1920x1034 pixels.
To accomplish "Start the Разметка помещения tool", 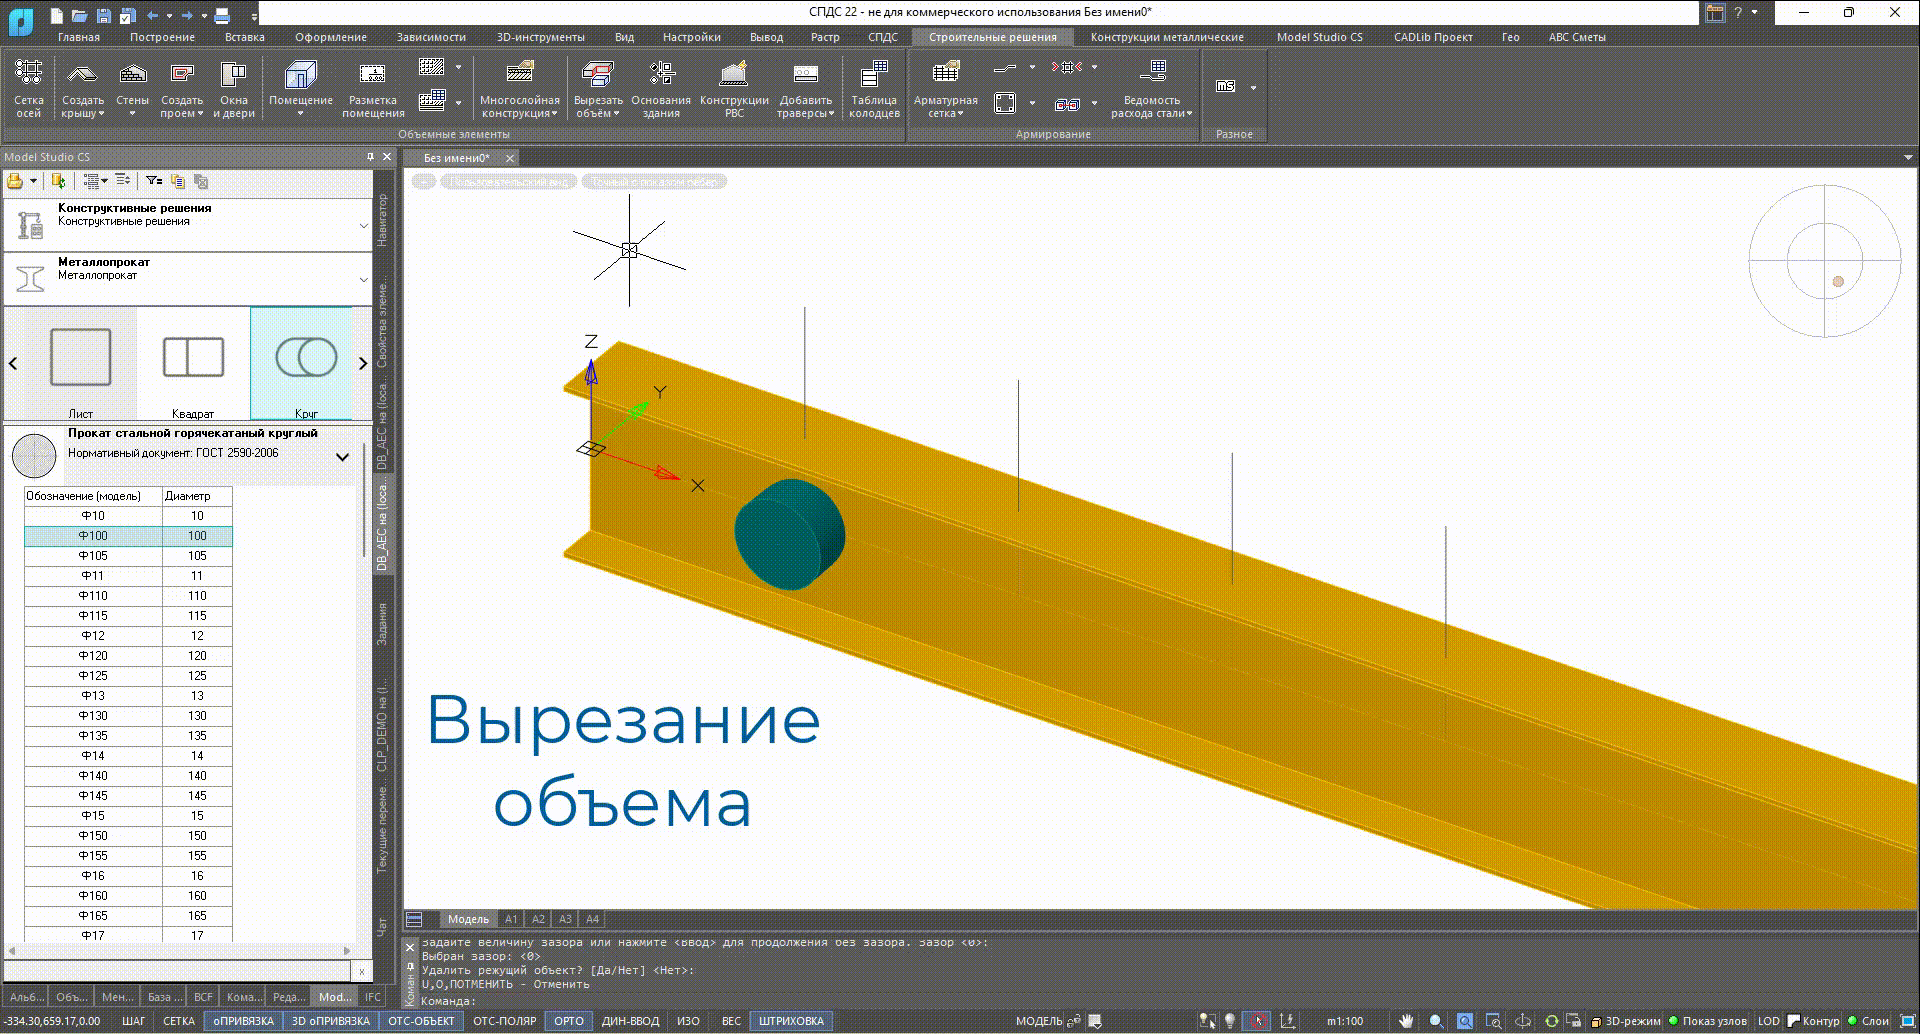I will 373,88.
